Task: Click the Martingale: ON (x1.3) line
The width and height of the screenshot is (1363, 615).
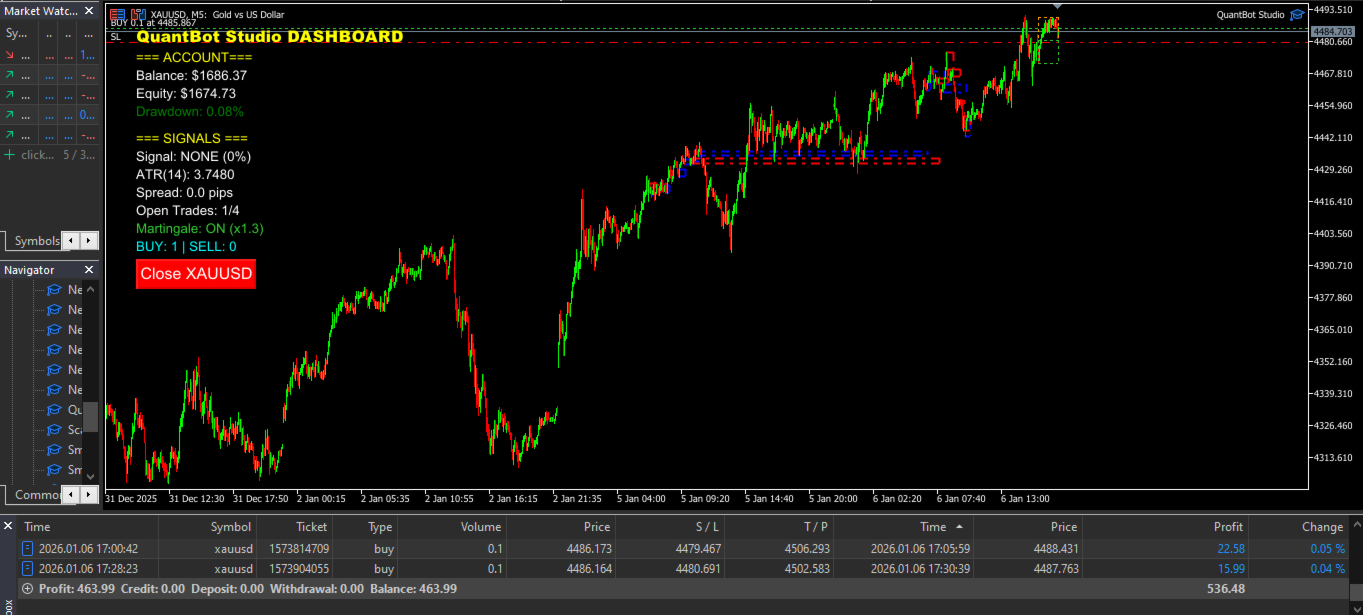Action: pyautogui.click(x=200, y=228)
